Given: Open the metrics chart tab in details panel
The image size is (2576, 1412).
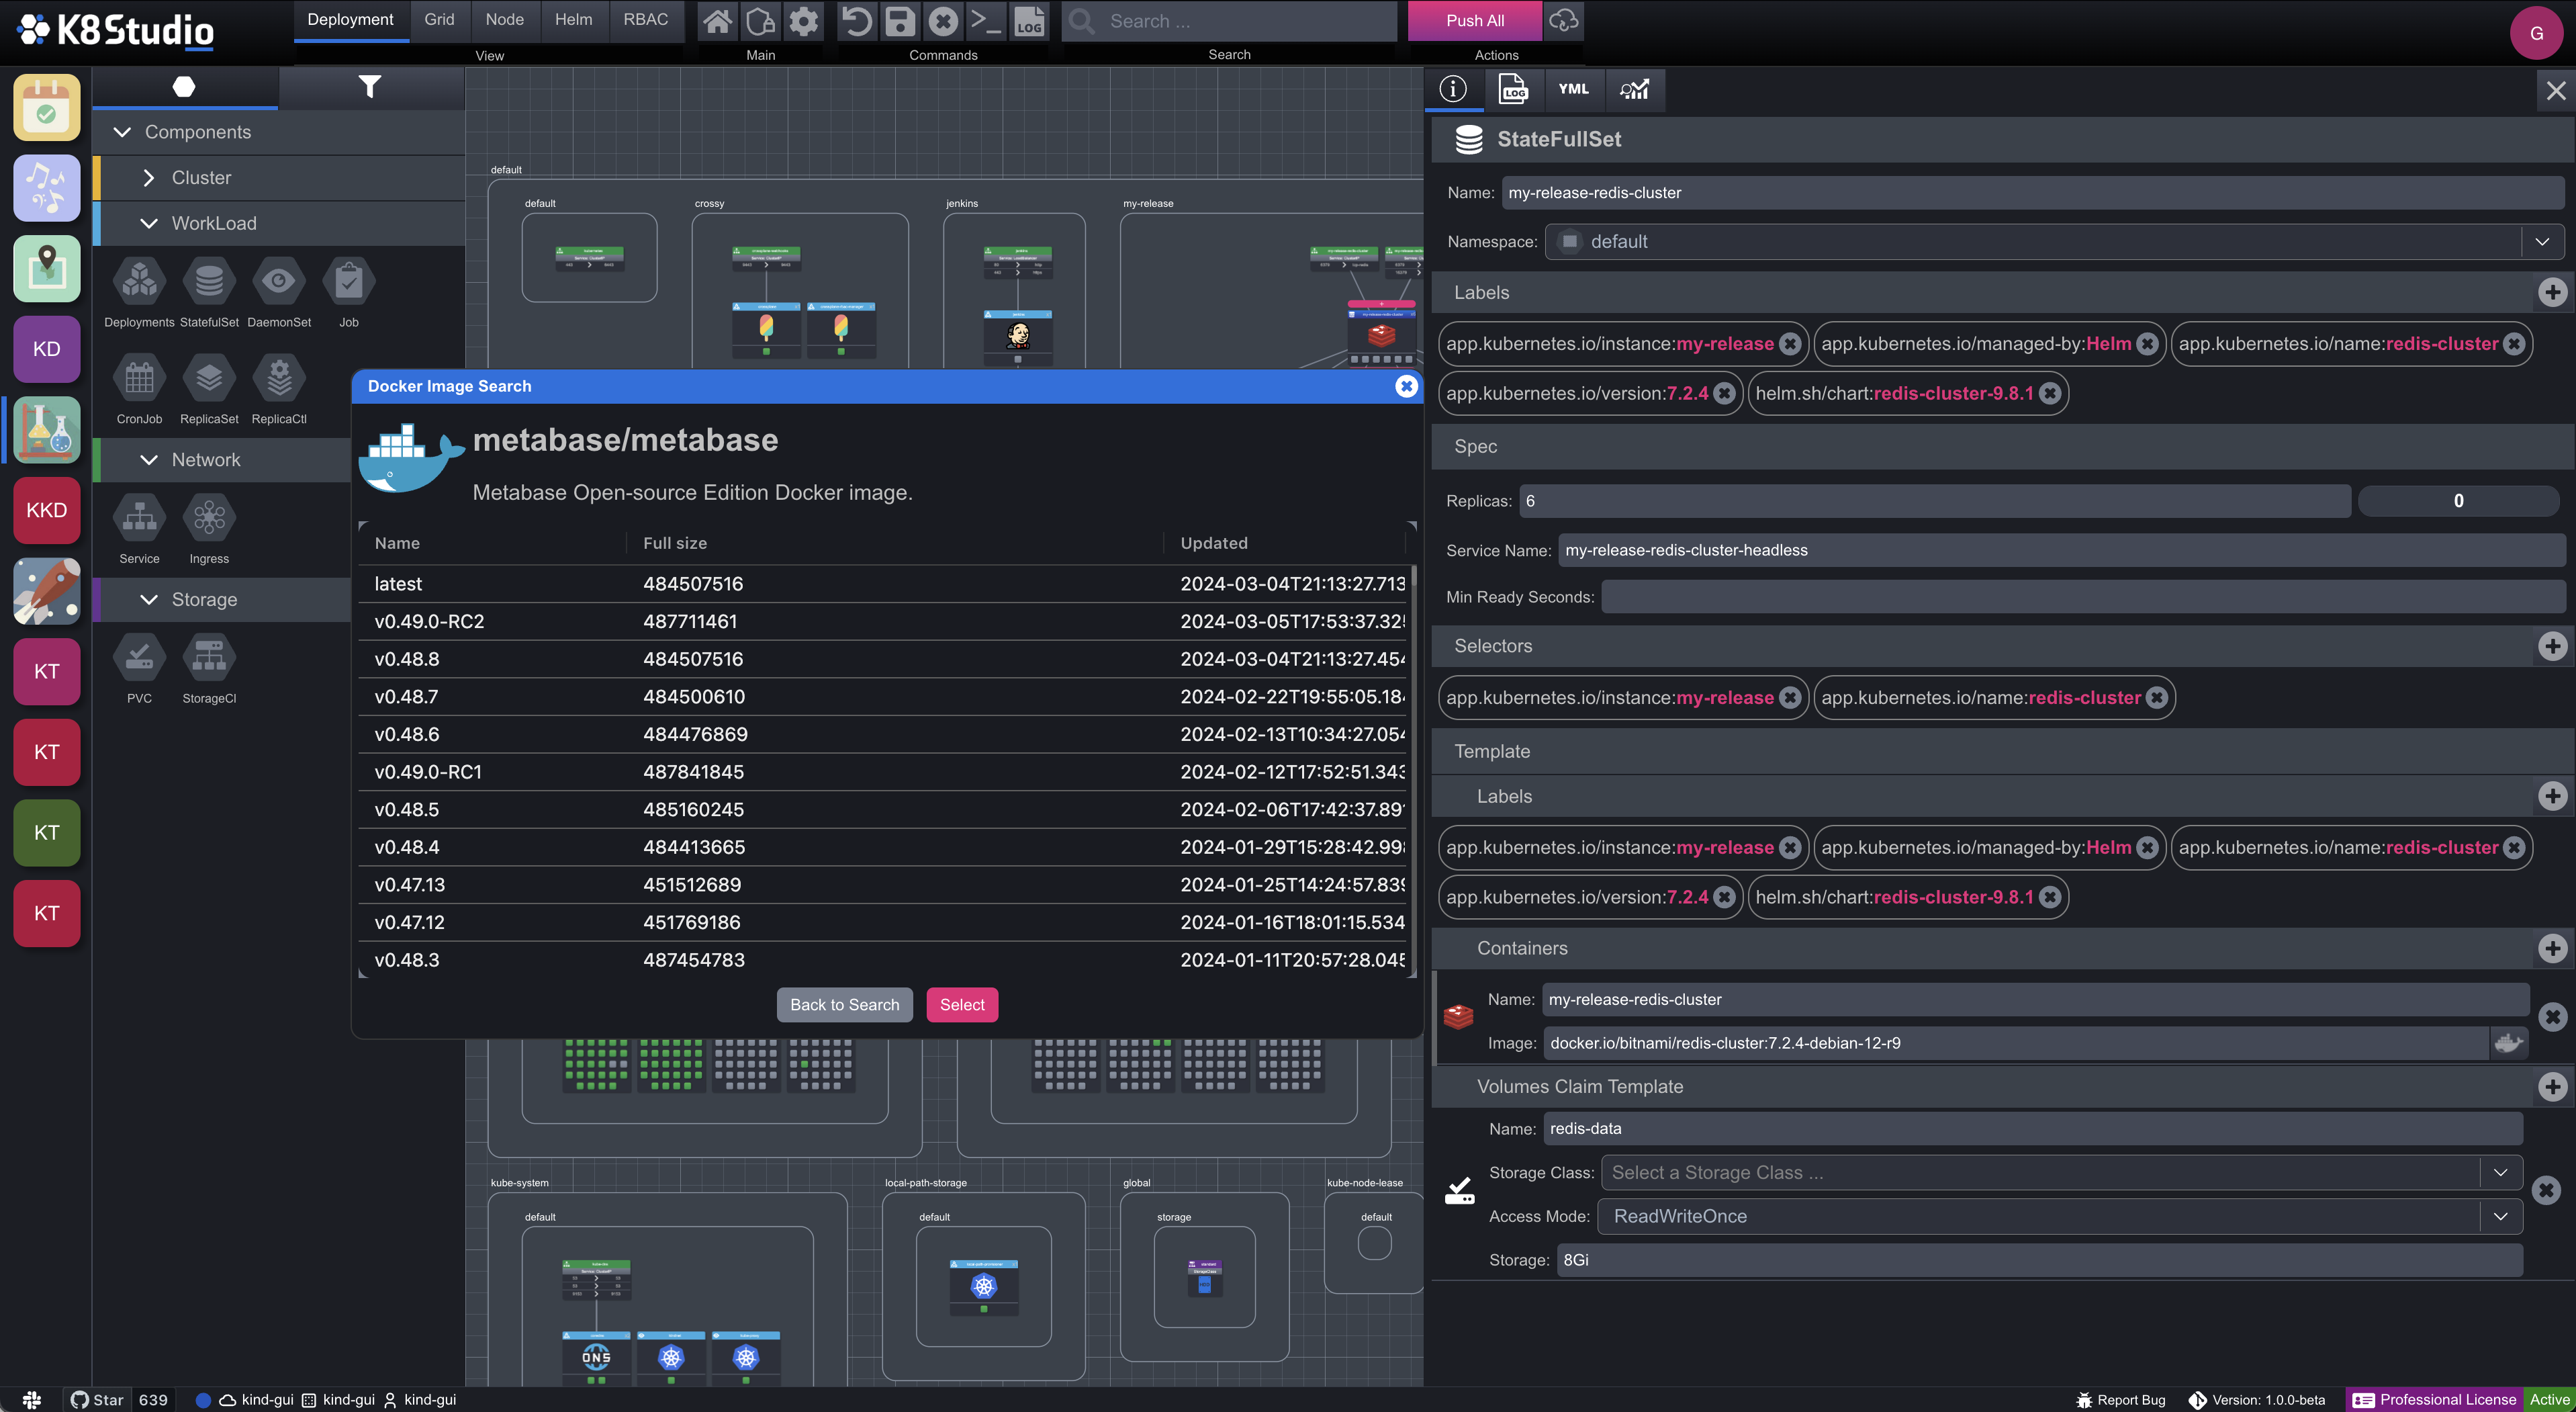Looking at the screenshot, I should click(x=1634, y=89).
